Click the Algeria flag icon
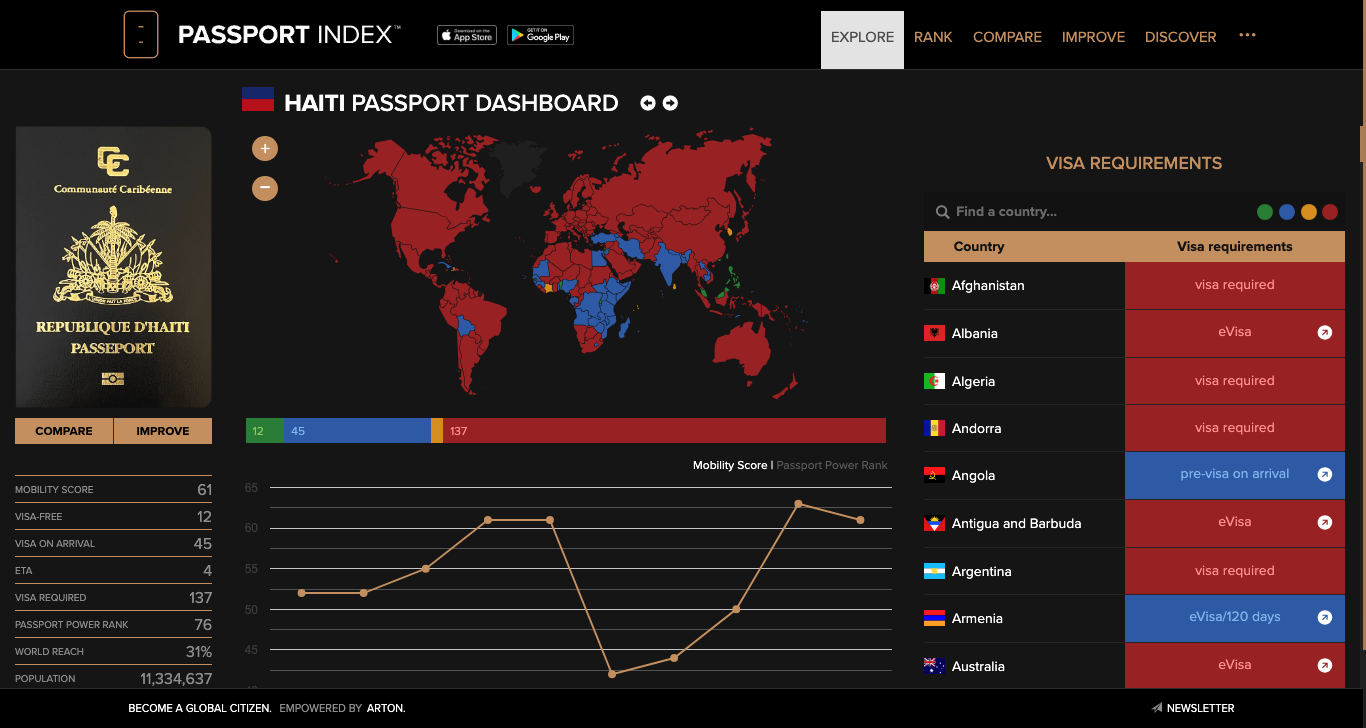Screen dimensions: 1366x728 pyautogui.click(x=935, y=381)
